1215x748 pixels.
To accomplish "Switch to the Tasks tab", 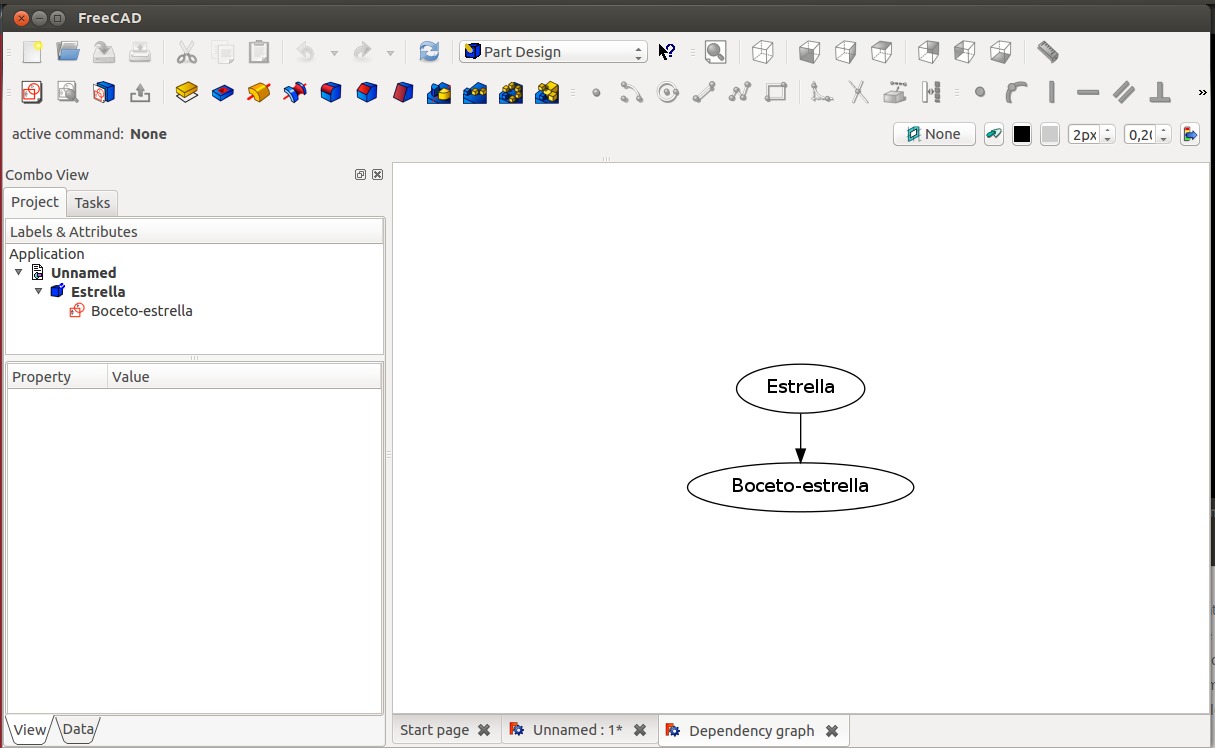I will point(92,203).
